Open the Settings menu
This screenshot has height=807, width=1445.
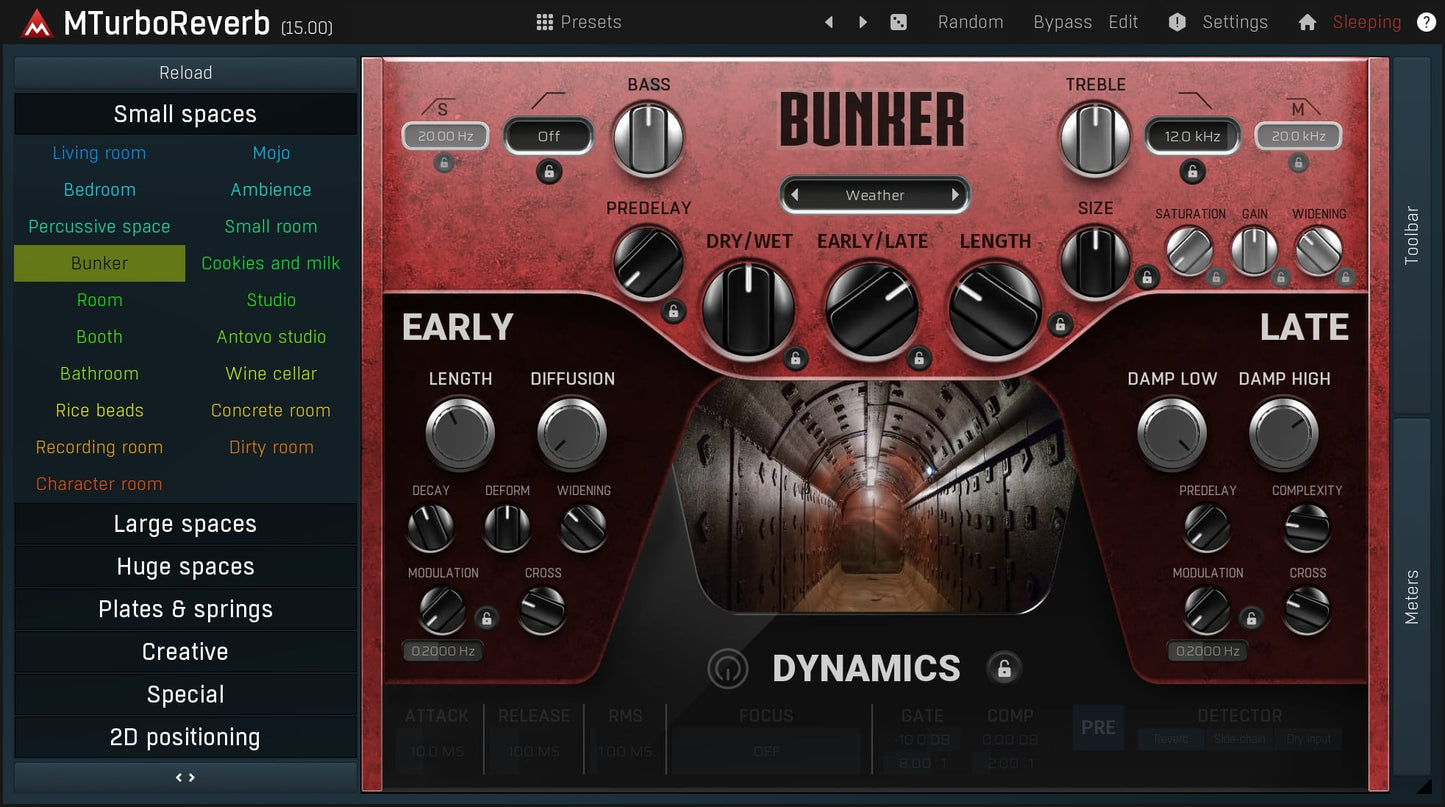1235,21
